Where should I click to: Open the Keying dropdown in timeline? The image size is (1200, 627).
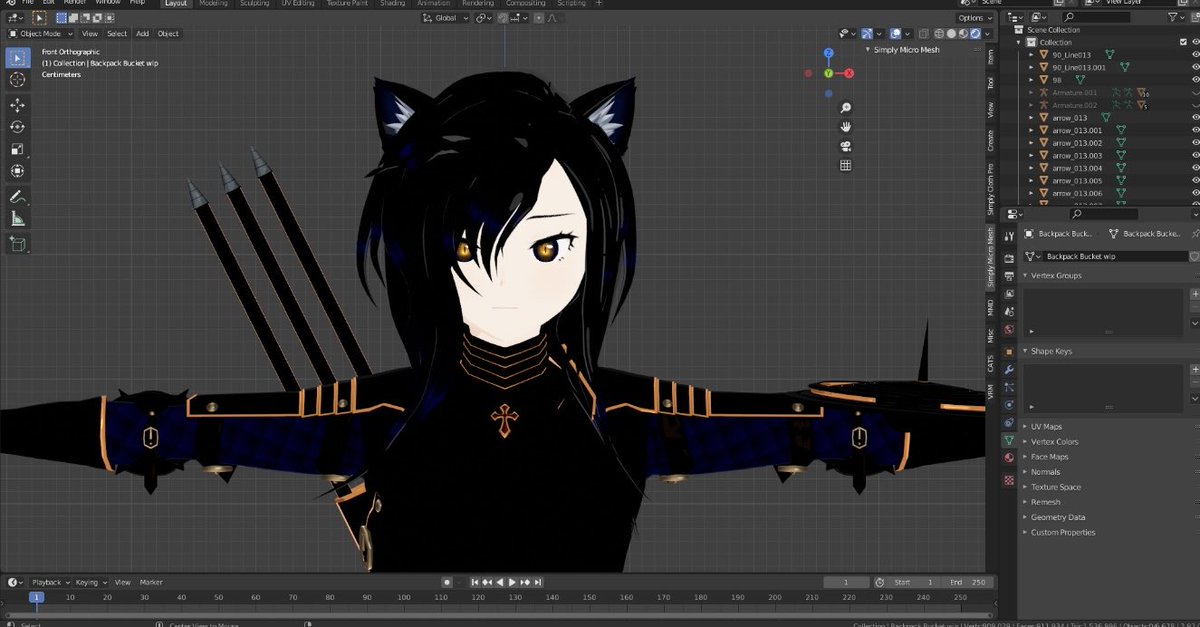click(x=89, y=582)
